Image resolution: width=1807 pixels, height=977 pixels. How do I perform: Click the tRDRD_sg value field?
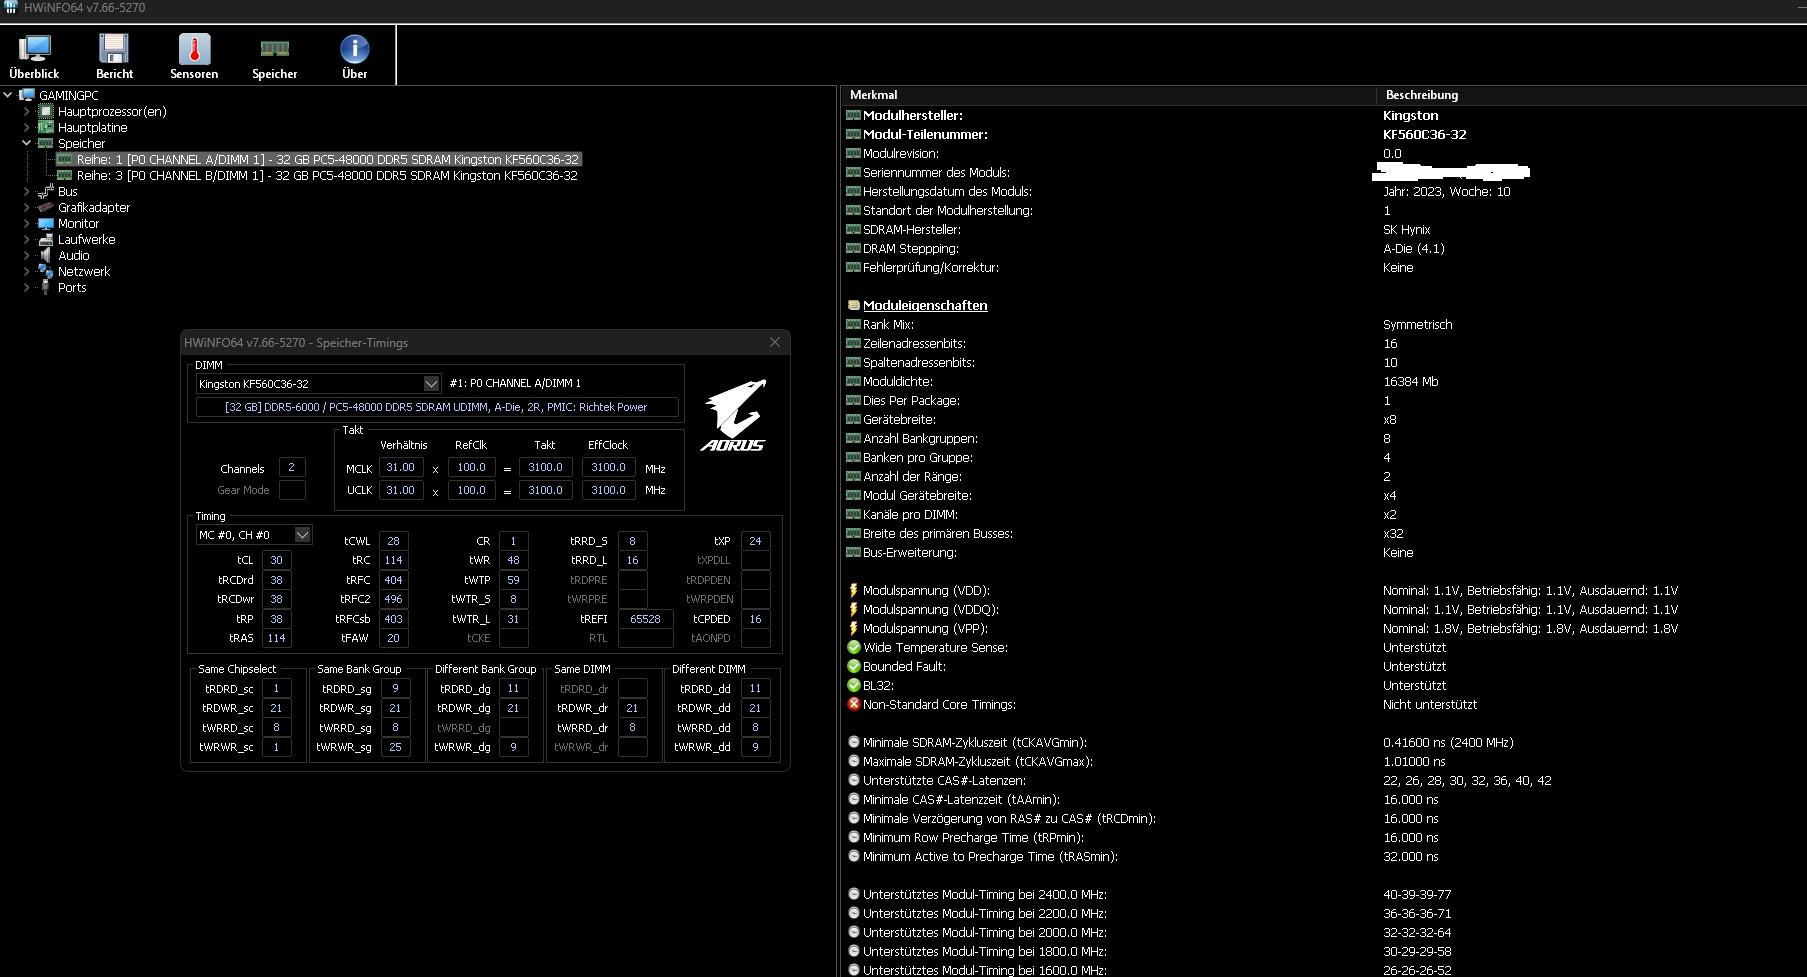pyautogui.click(x=395, y=688)
